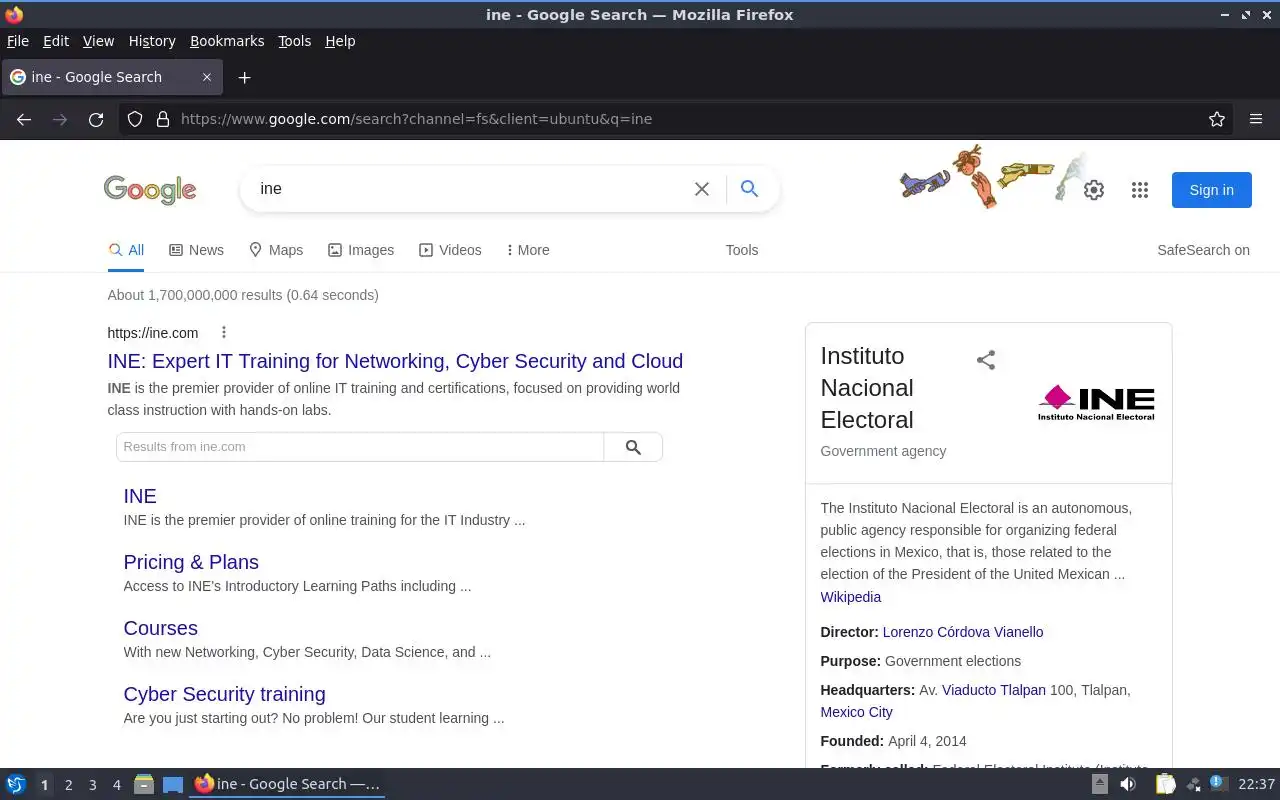Open the 'Pricing & Plans' sitelink
This screenshot has width=1280, height=800.
[191, 562]
